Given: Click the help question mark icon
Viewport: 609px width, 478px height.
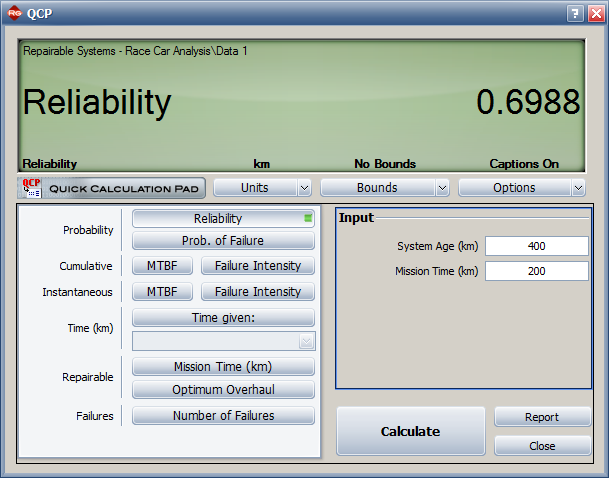Looking at the screenshot, I should tap(574, 14).
